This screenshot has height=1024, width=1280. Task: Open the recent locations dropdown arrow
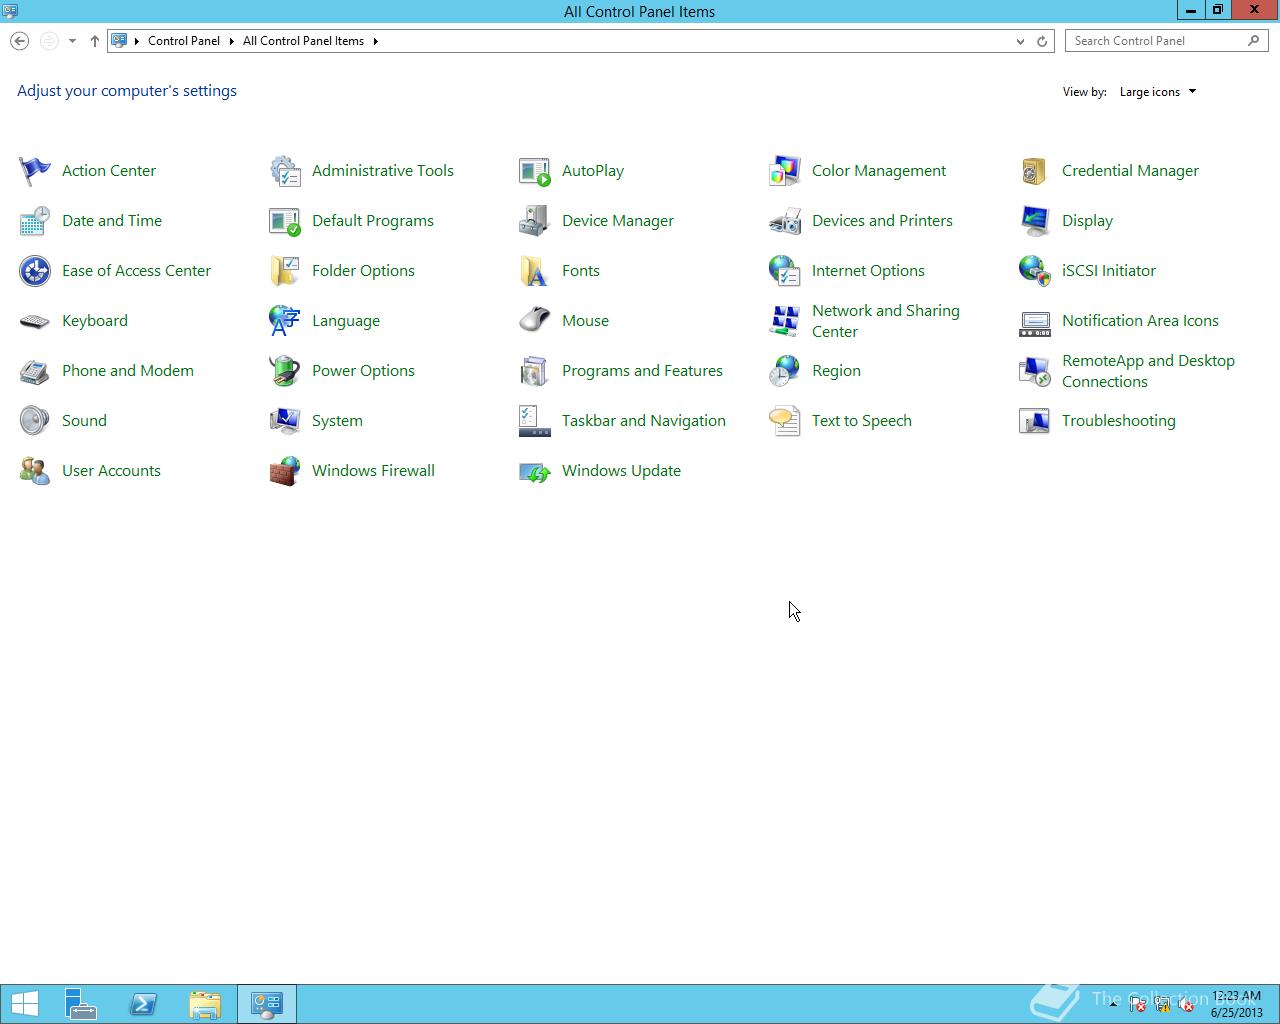(72, 41)
